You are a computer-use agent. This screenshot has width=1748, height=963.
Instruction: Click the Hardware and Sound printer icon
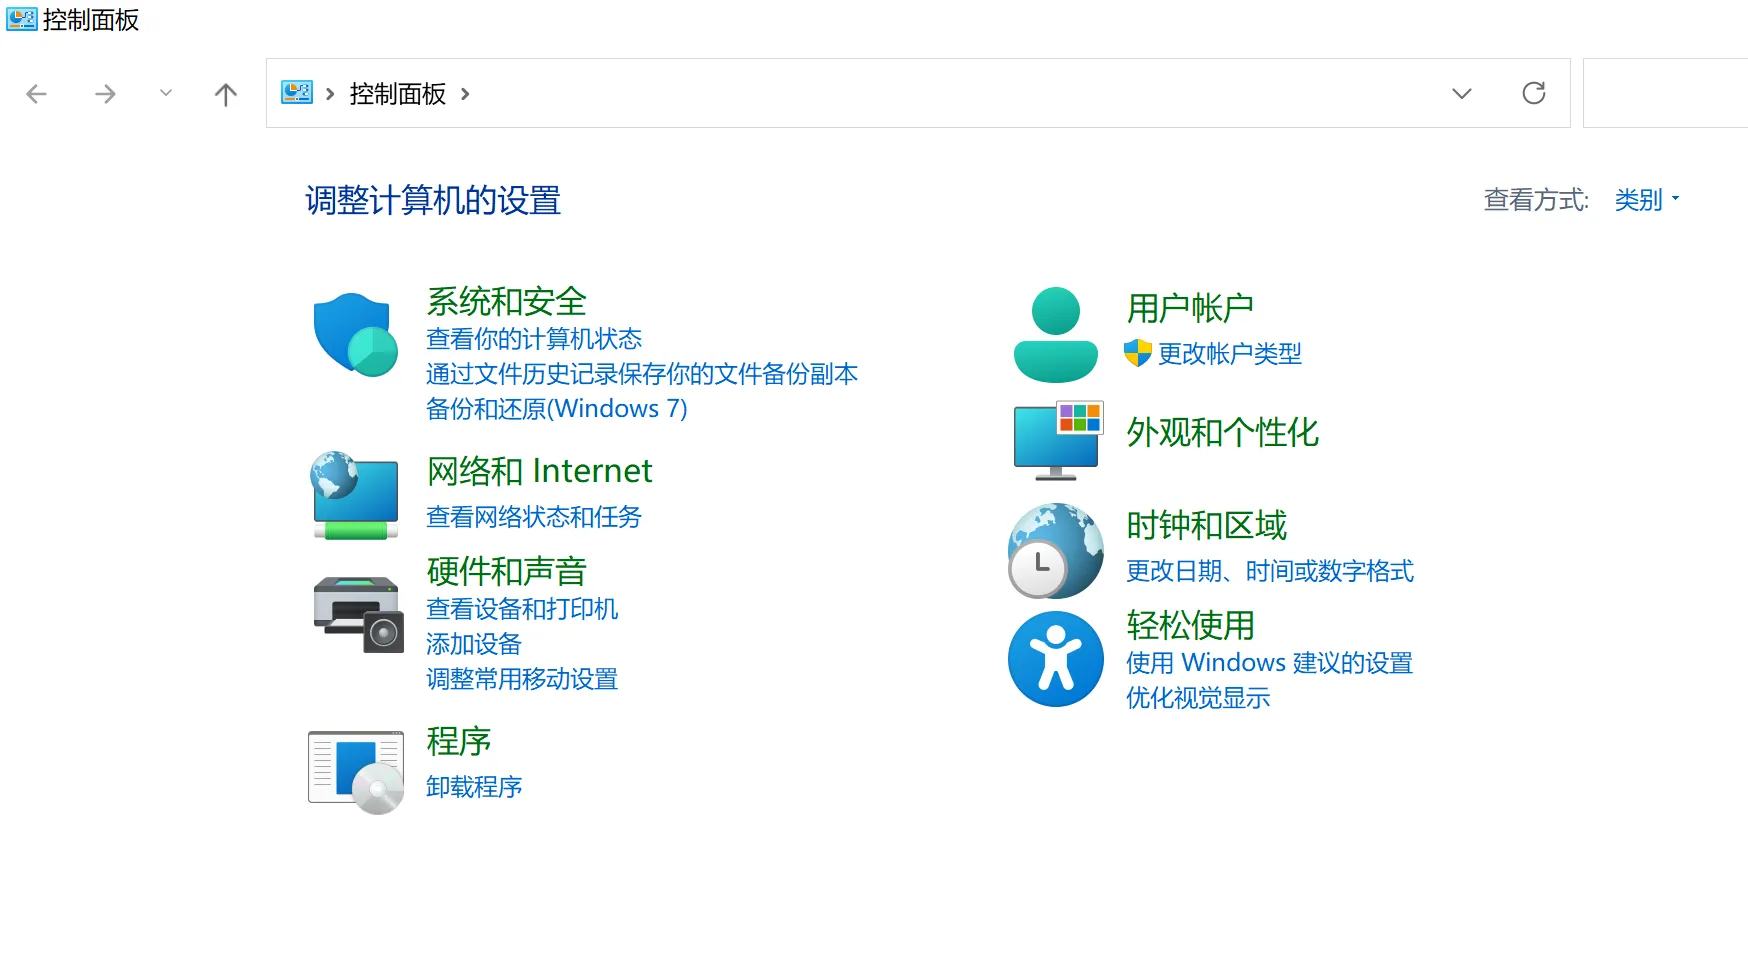click(x=357, y=613)
